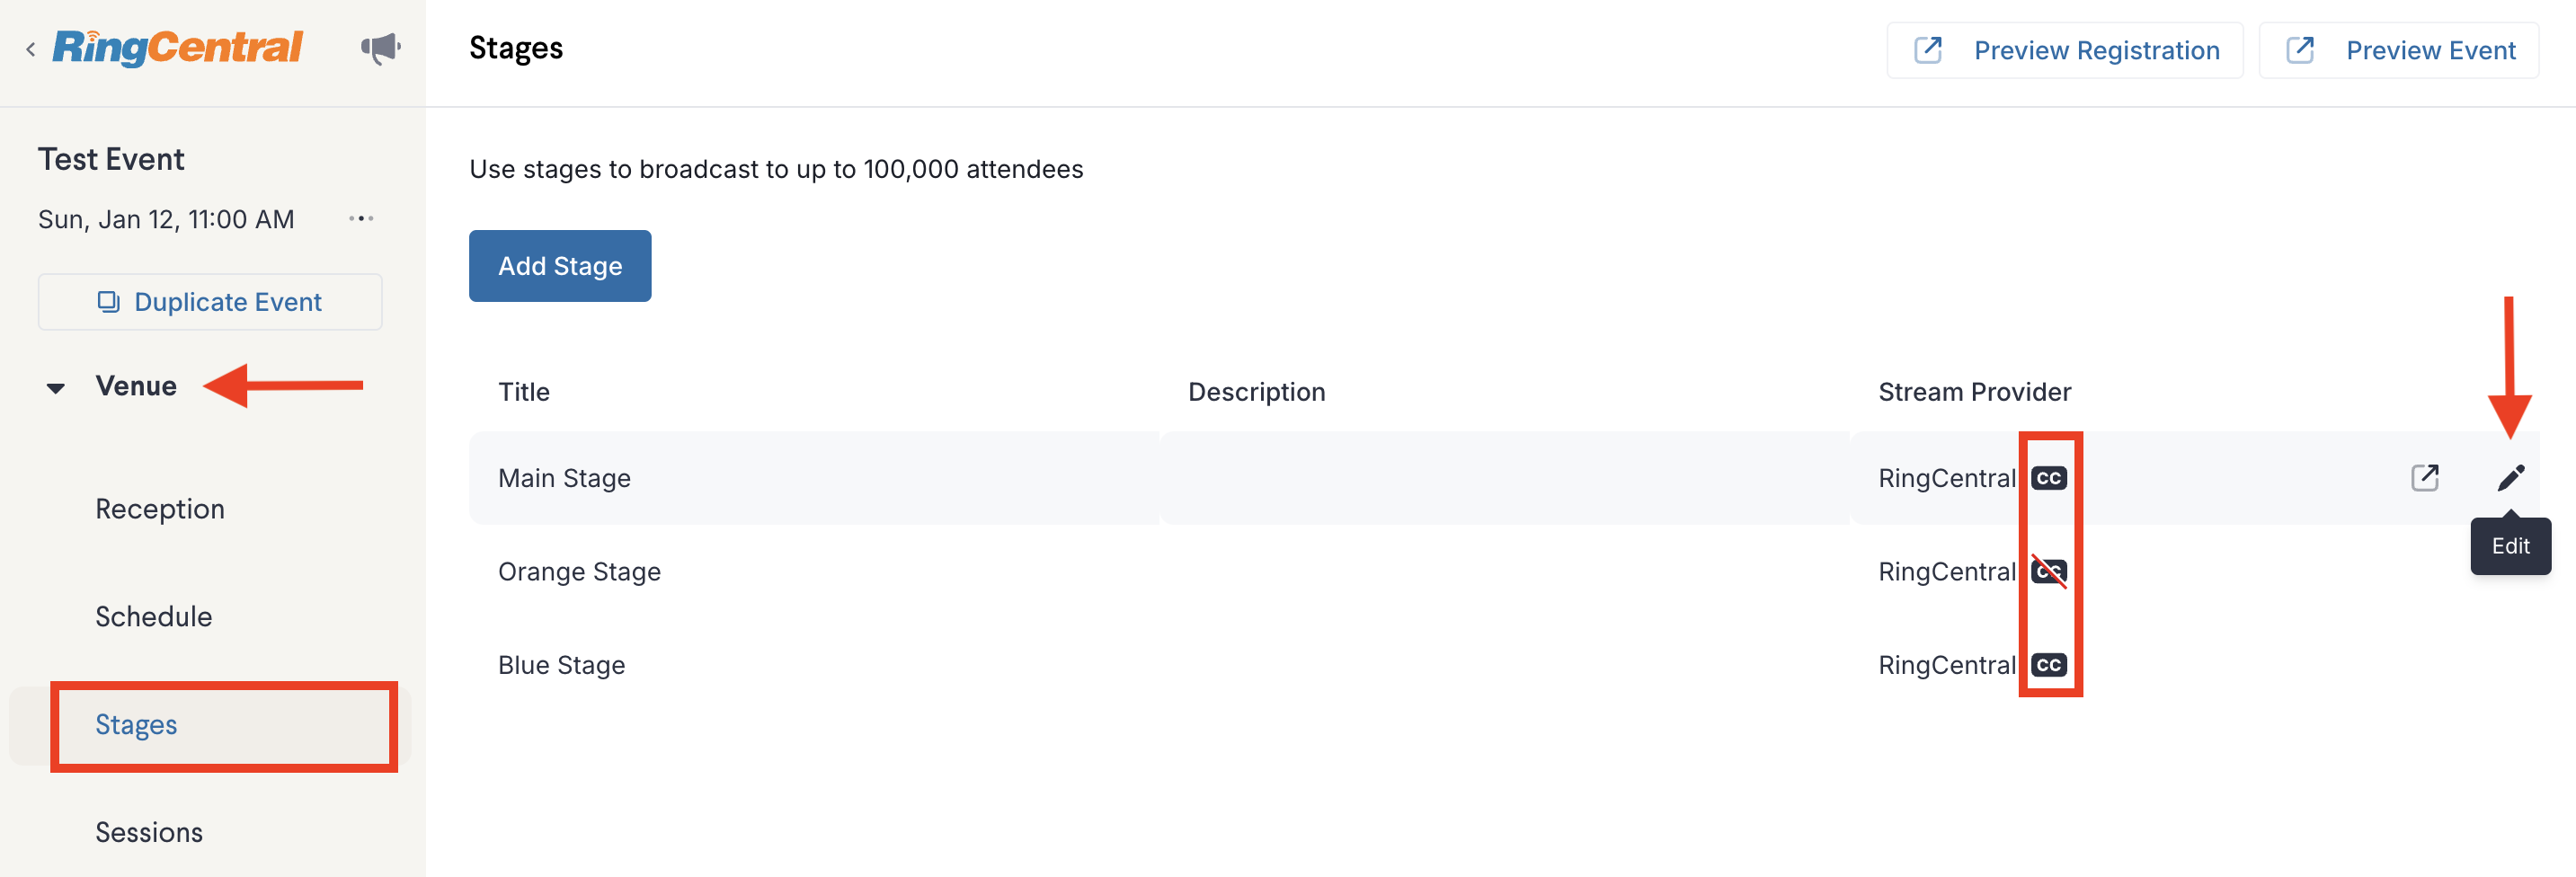Click the crossed-out CC icon on Orange Stage
The width and height of the screenshot is (2576, 877).
coord(2048,572)
